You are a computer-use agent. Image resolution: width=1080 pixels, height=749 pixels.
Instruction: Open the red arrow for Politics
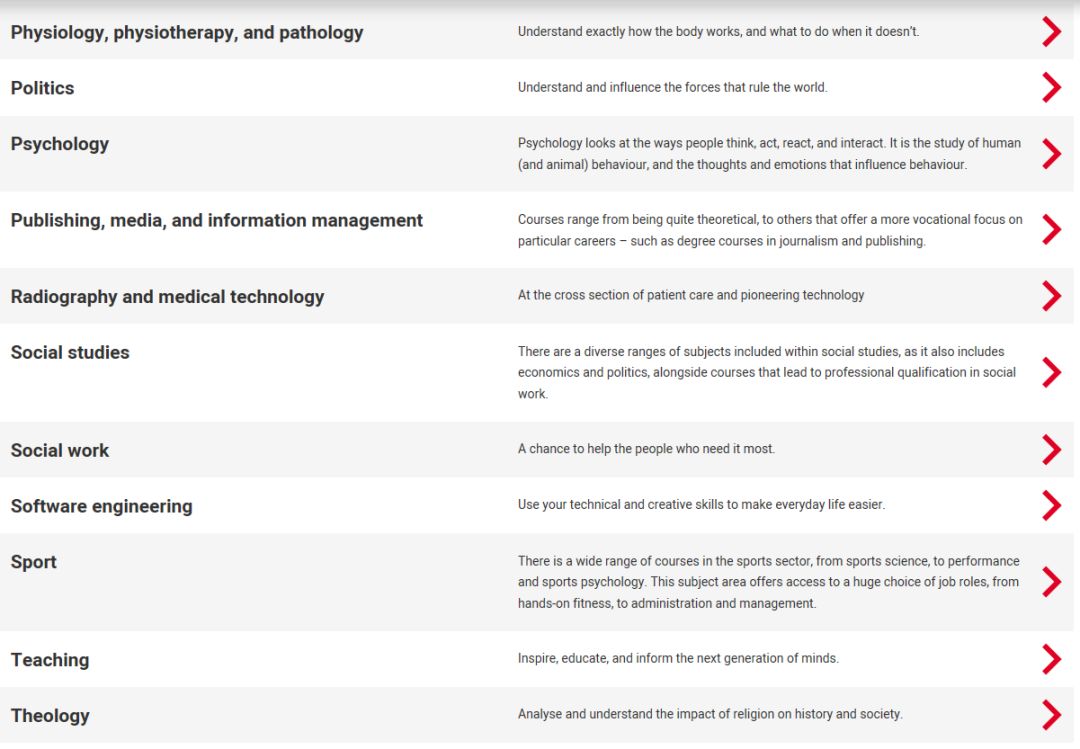(x=1051, y=88)
